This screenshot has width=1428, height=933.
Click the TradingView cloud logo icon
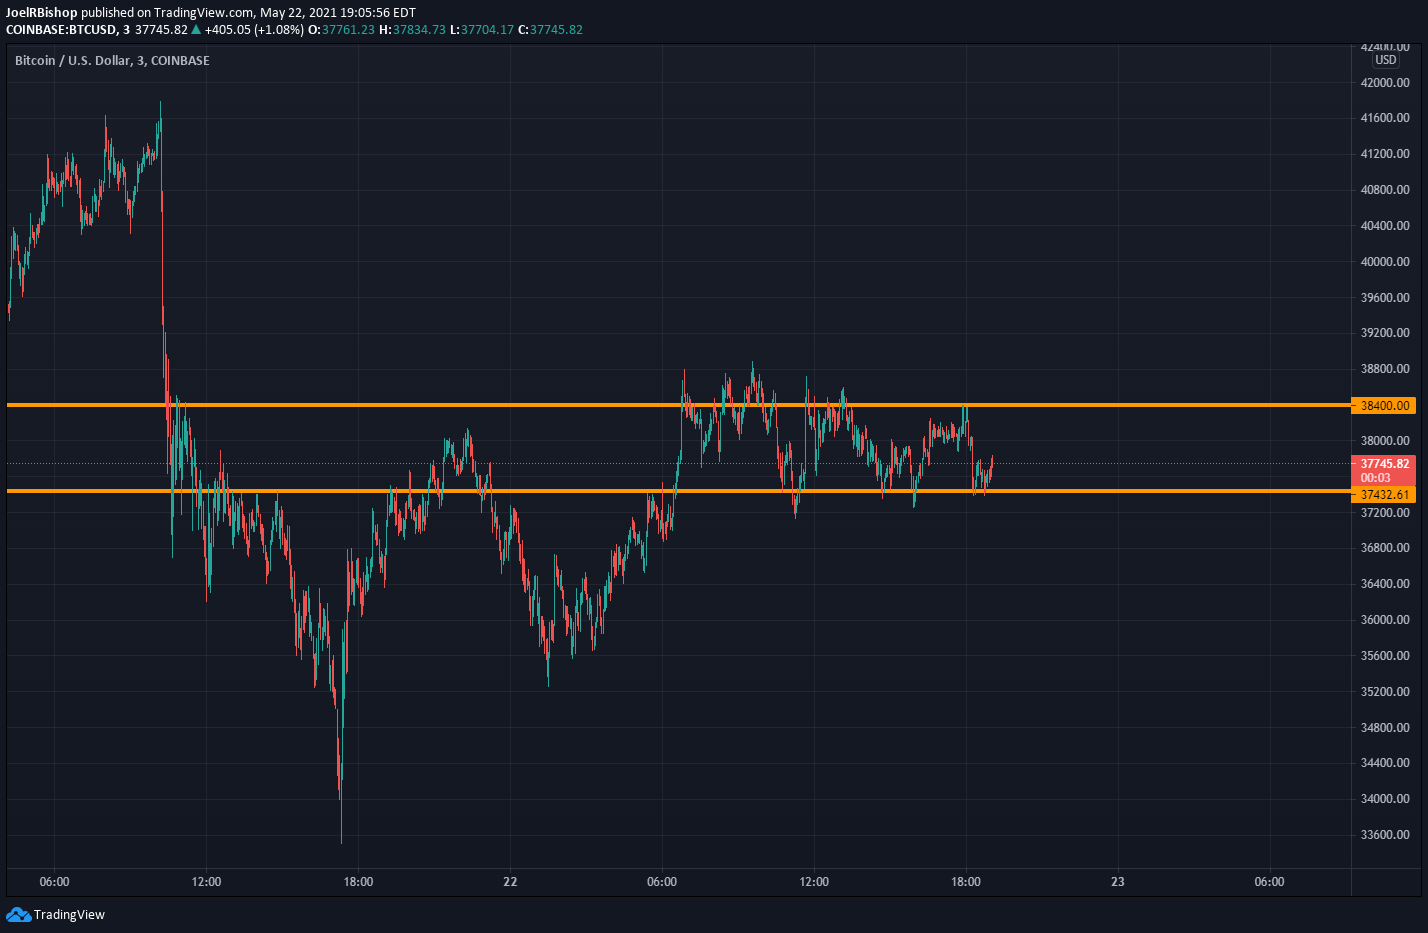point(18,914)
